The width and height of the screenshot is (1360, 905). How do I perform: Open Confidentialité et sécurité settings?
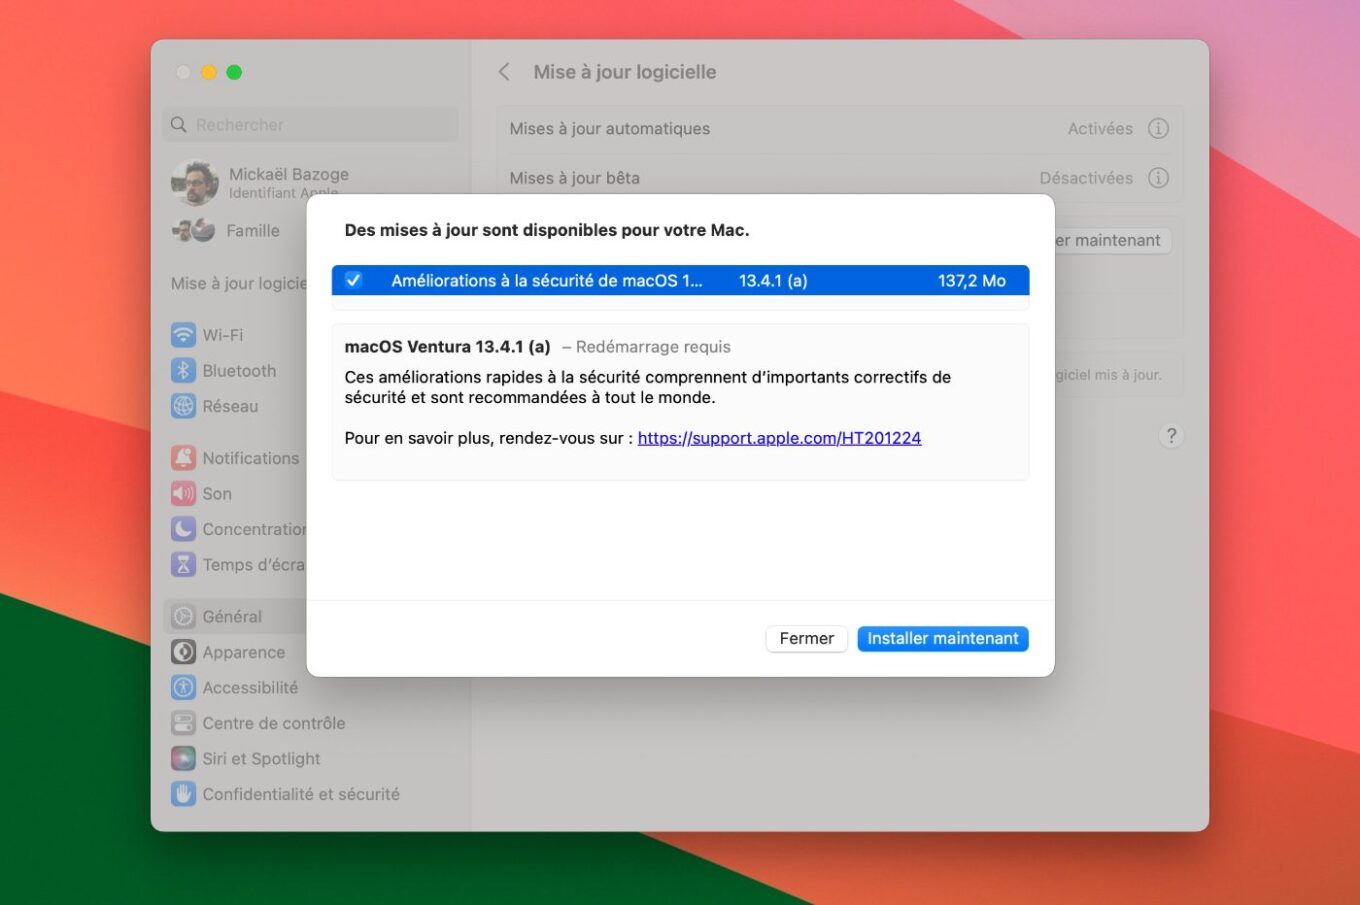(x=299, y=793)
